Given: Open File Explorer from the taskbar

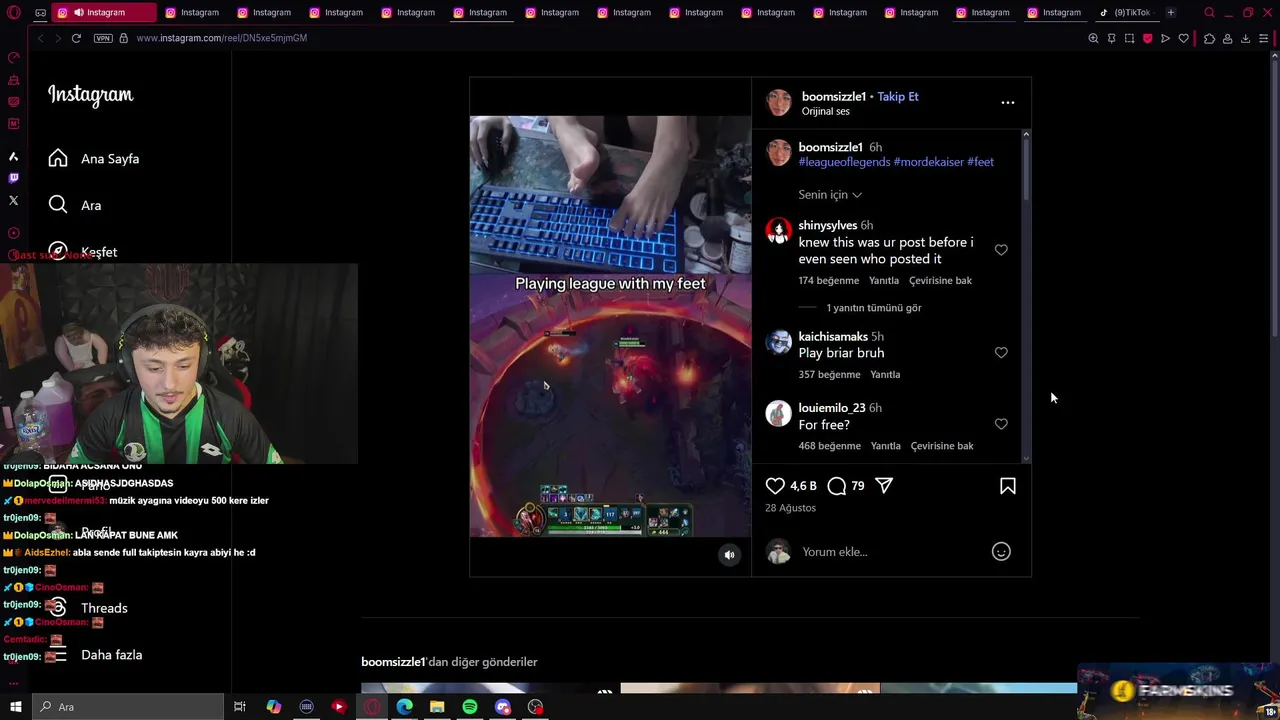Looking at the screenshot, I should [x=437, y=707].
